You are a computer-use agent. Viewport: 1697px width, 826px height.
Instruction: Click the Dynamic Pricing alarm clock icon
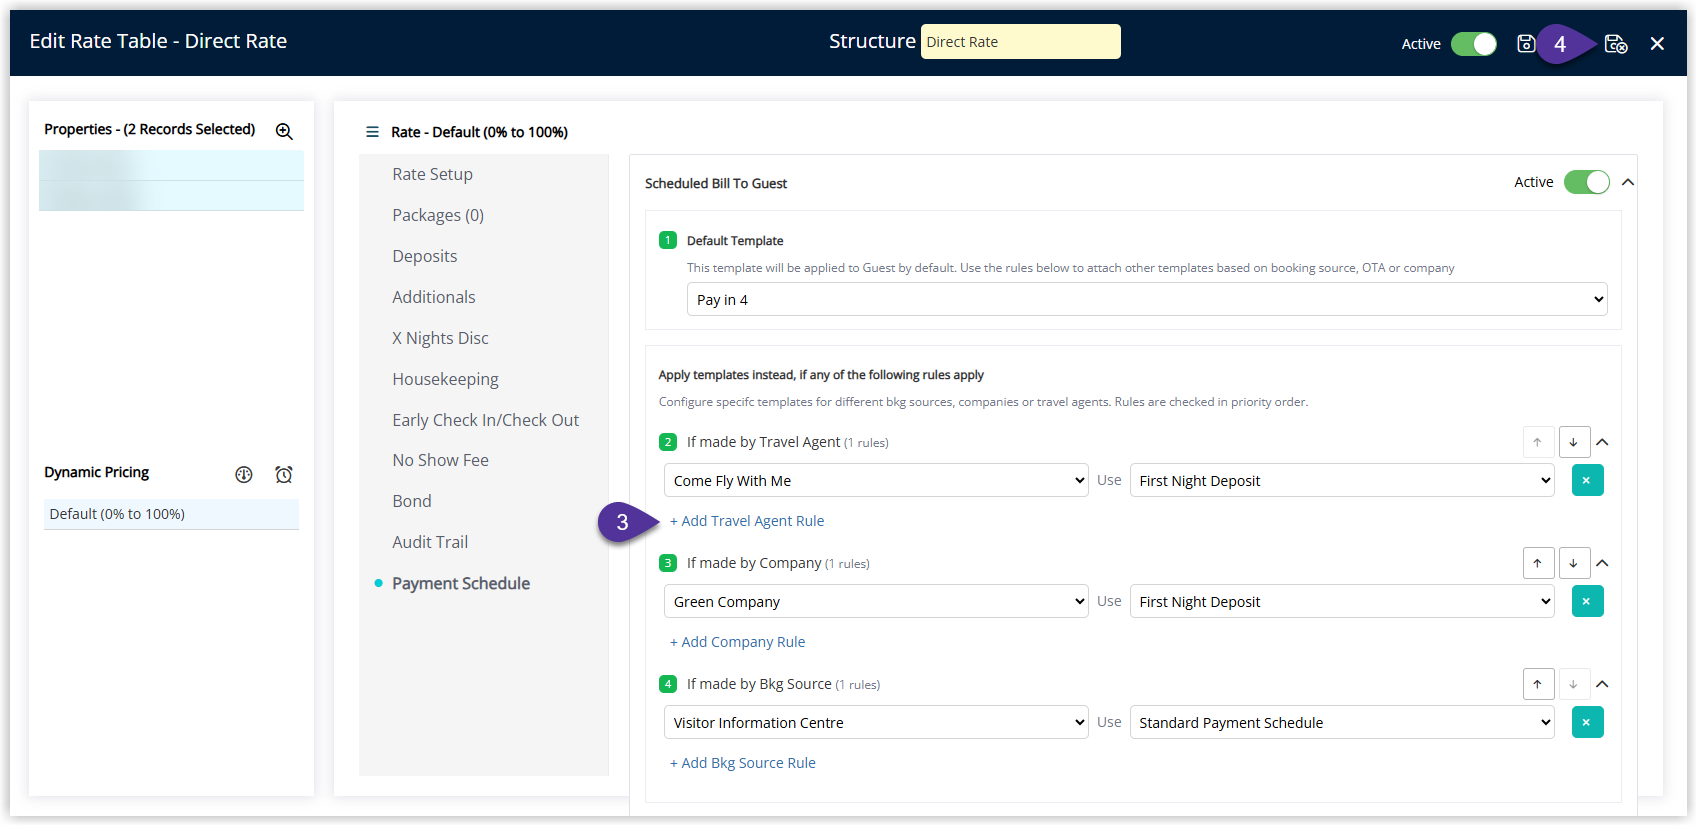pyautogui.click(x=284, y=474)
